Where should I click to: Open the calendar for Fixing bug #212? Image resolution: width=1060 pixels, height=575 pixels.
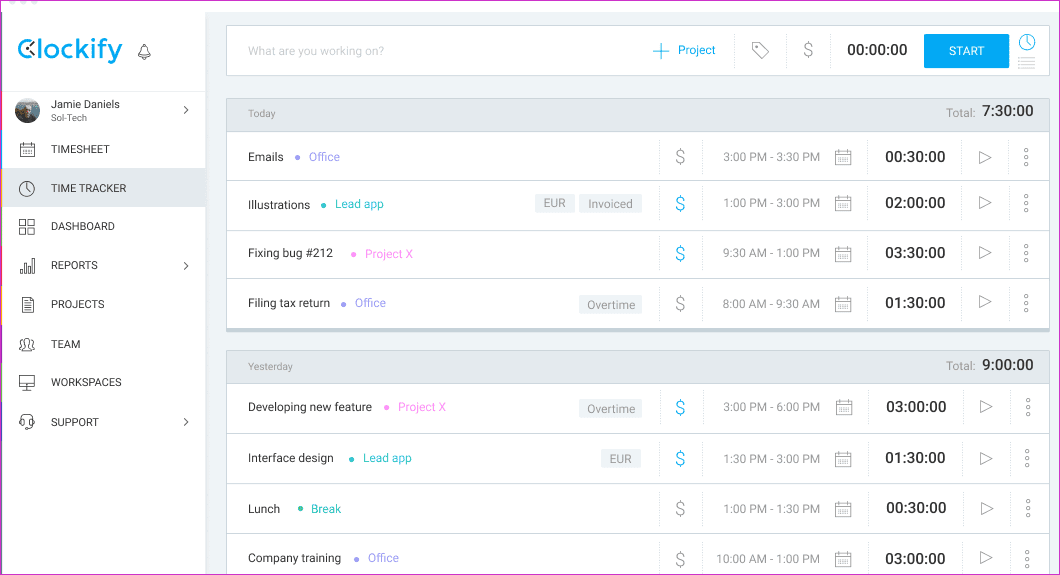click(x=843, y=254)
